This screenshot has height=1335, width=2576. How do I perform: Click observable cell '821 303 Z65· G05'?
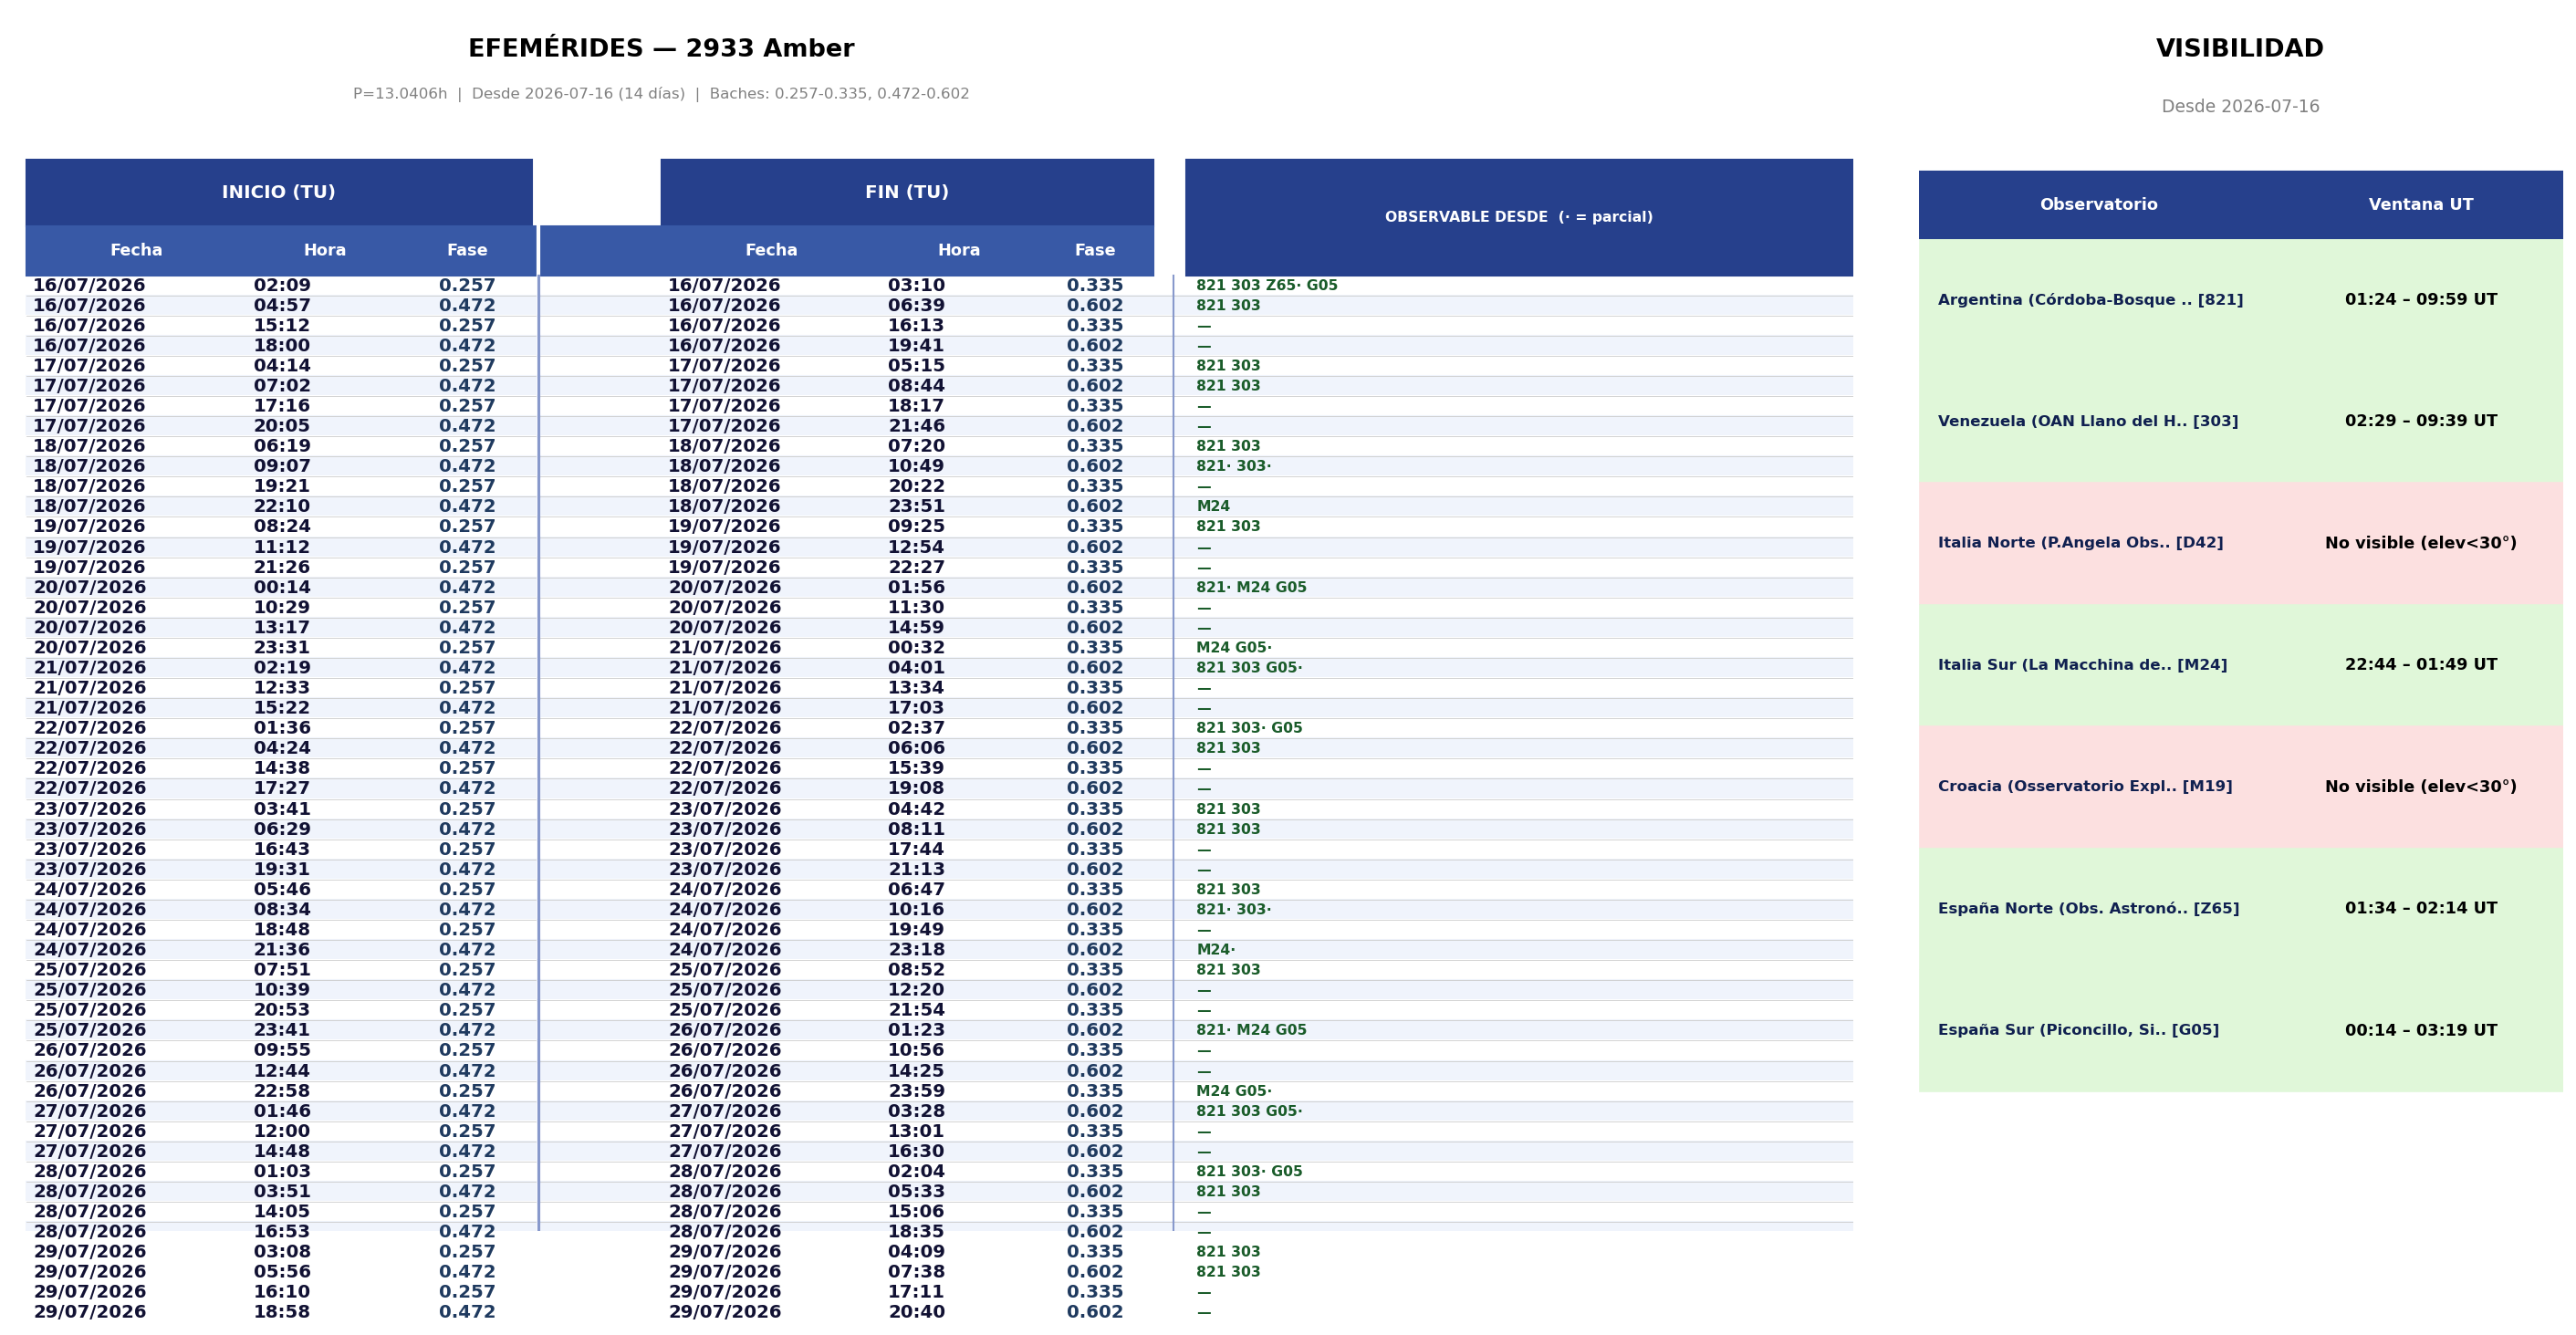tap(1267, 286)
